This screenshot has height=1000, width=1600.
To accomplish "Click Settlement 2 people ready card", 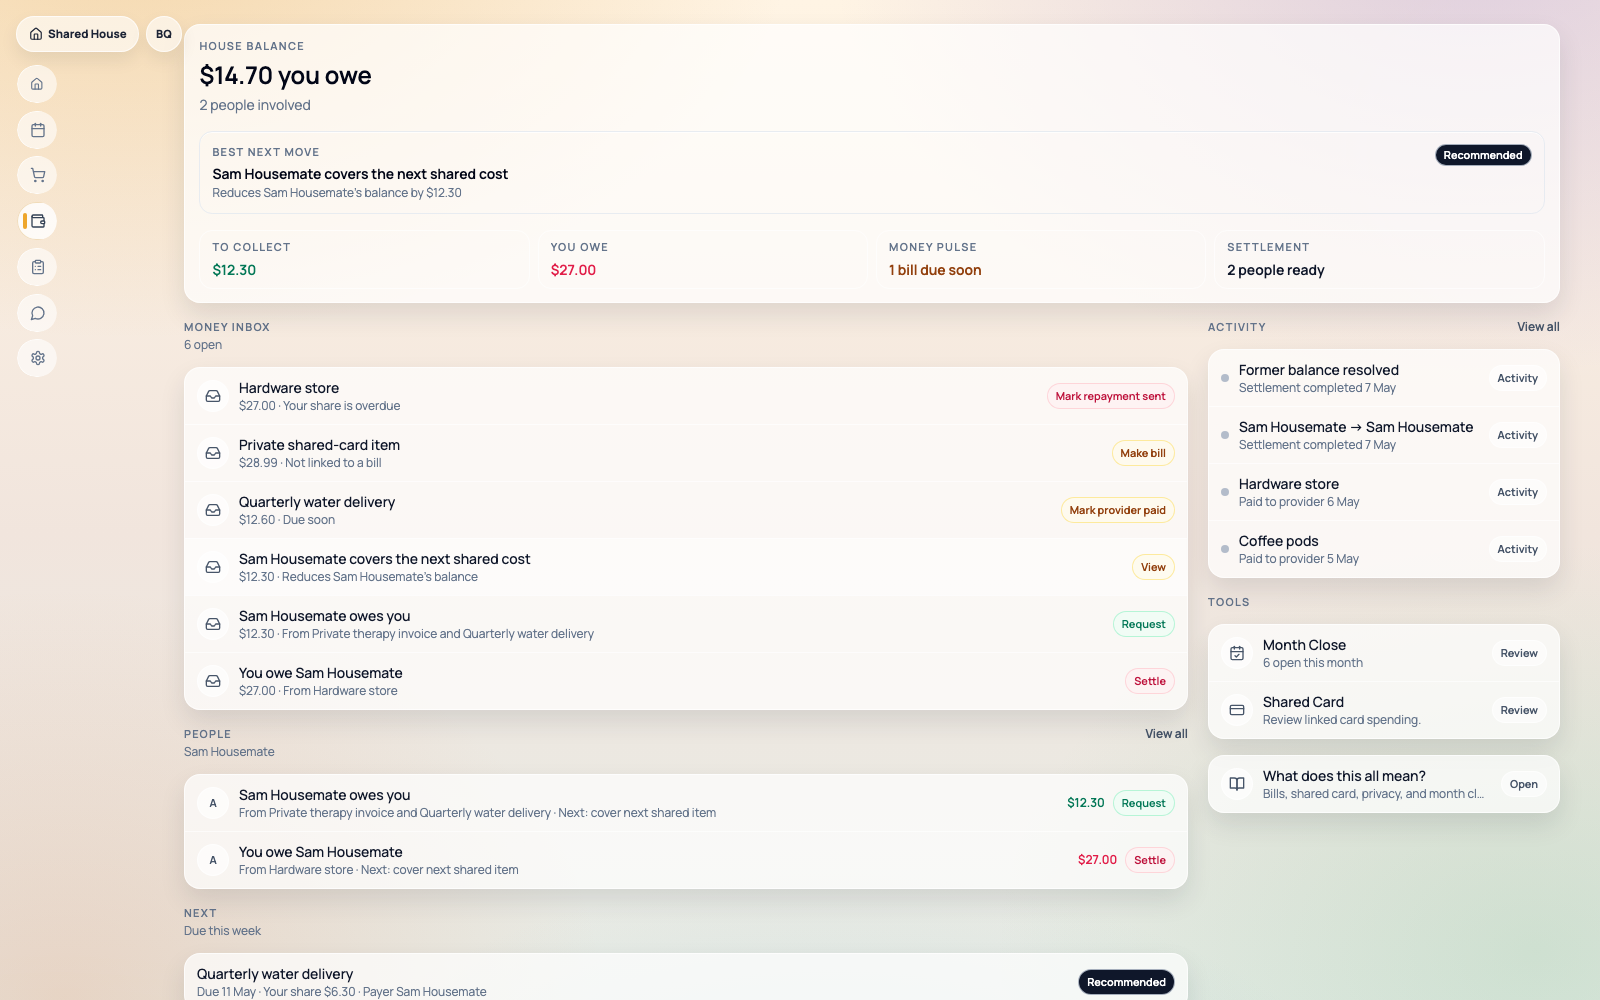I will click(x=1380, y=260).
